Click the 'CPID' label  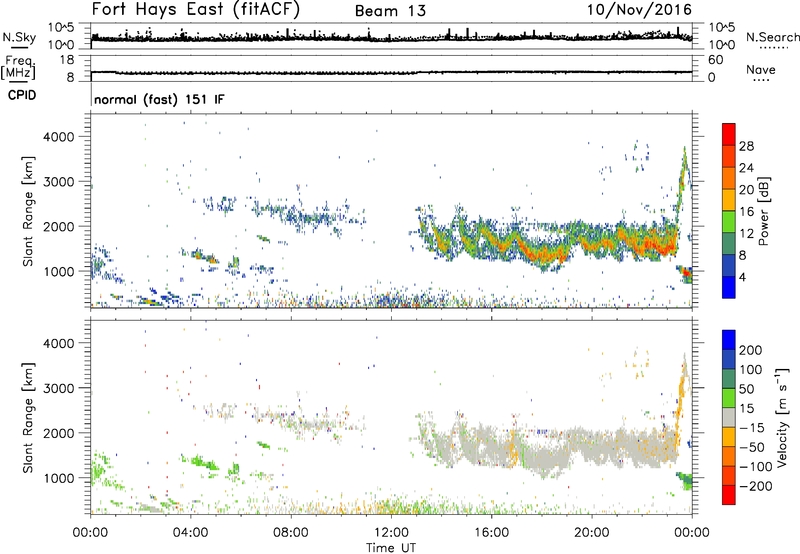[22, 95]
